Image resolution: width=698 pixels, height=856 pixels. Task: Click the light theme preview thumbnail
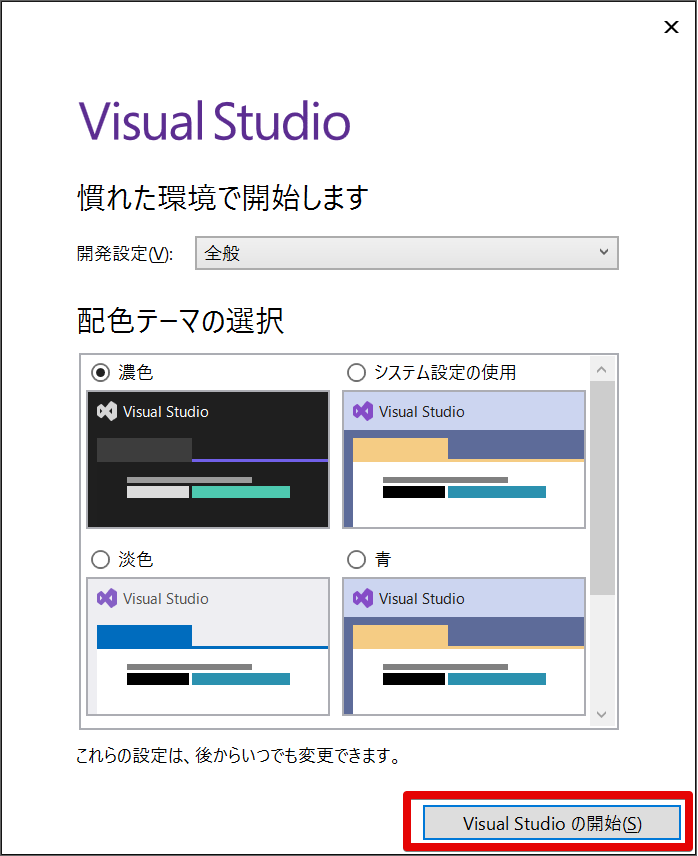208,646
